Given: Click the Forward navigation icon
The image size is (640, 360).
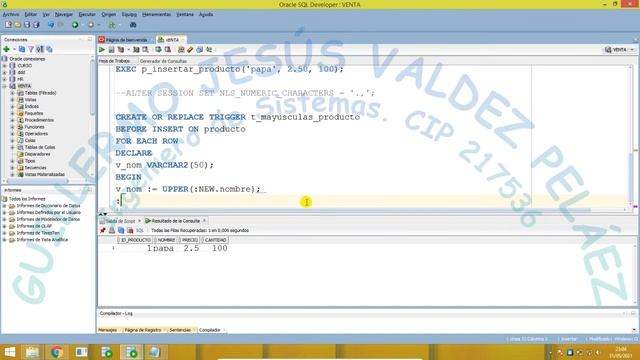Looking at the screenshot, I should [x=91, y=25].
